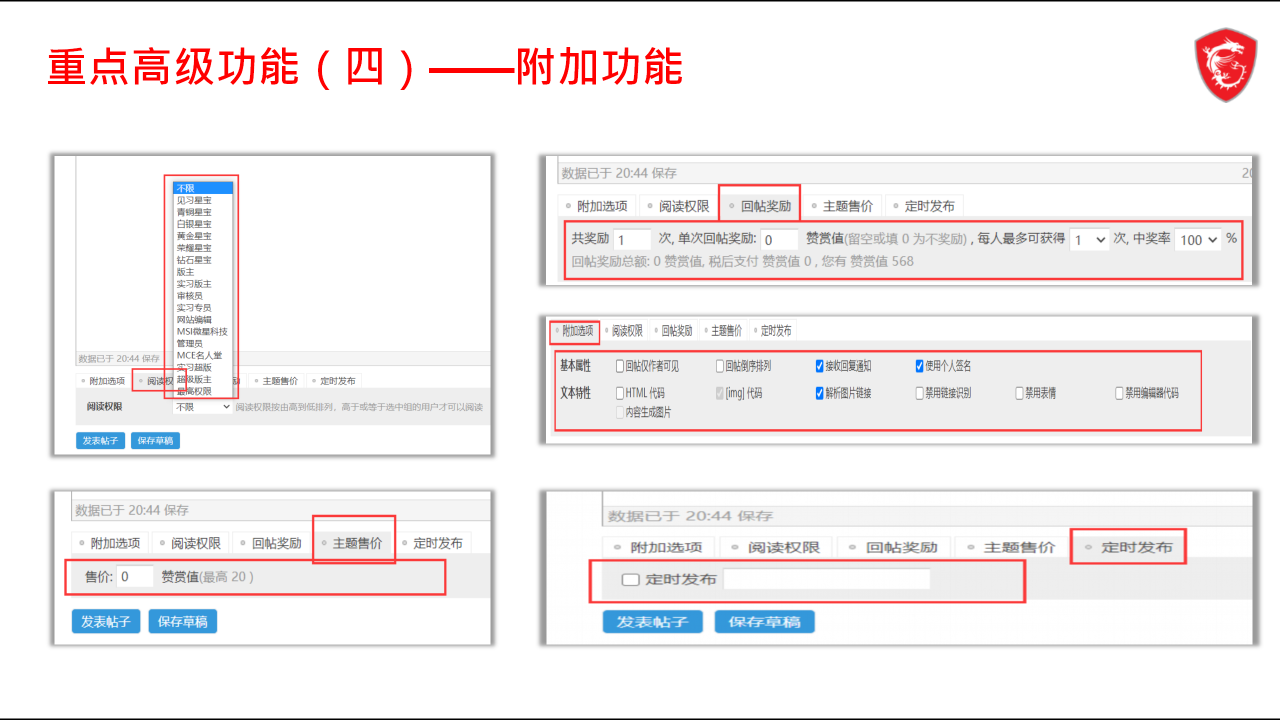Click 保存草稿 button in bottom-left panel
Image resolution: width=1280 pixels, height=720 pixels.
pos(183,621)
